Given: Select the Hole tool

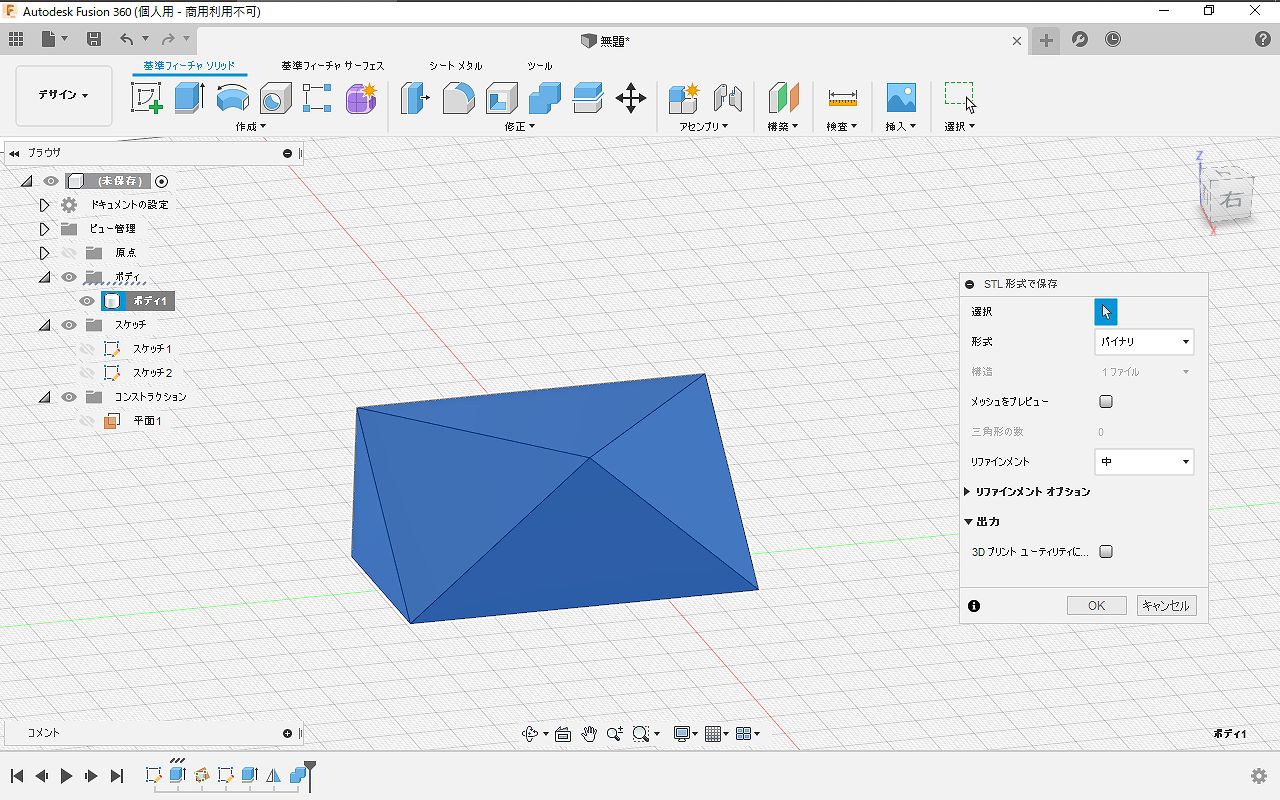Looking at the screenshot, I should coord(275,98).
